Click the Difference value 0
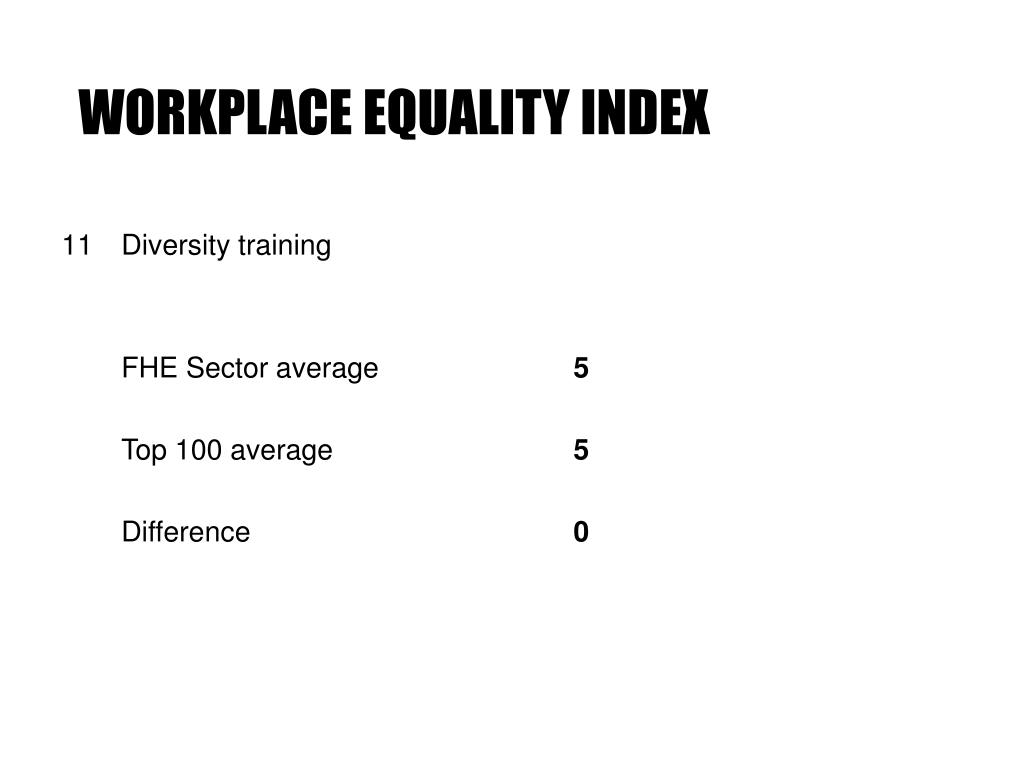This screenshot has height=768, width=1024. [x=581, y=532]
